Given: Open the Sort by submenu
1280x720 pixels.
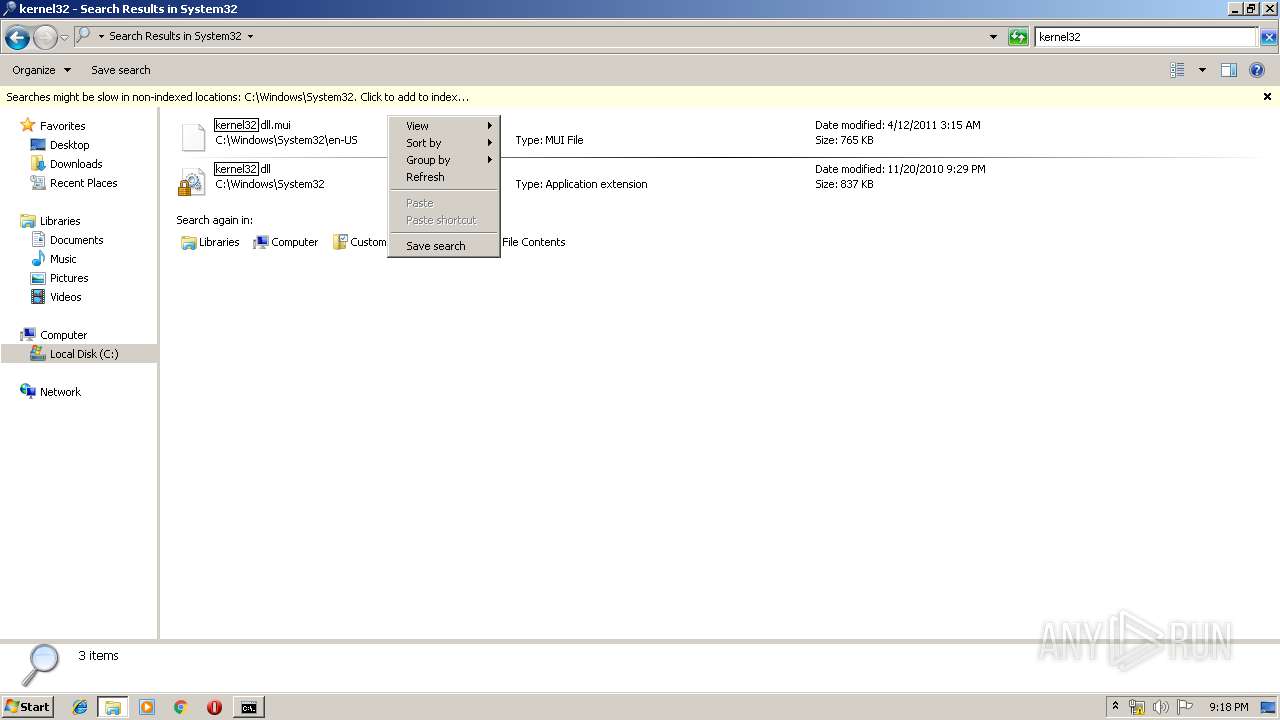Looking at the screenshot, I should [x=444, y=143].
